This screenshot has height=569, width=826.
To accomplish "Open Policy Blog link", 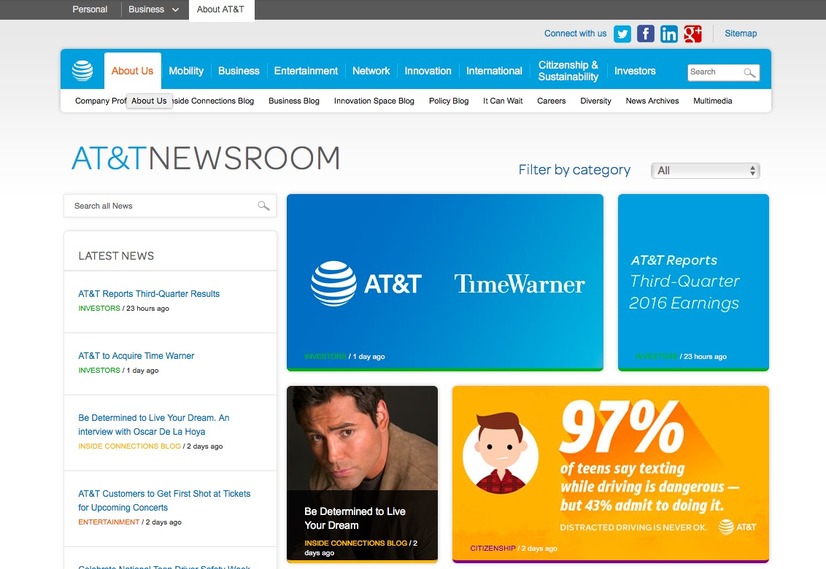I will 448,101.
